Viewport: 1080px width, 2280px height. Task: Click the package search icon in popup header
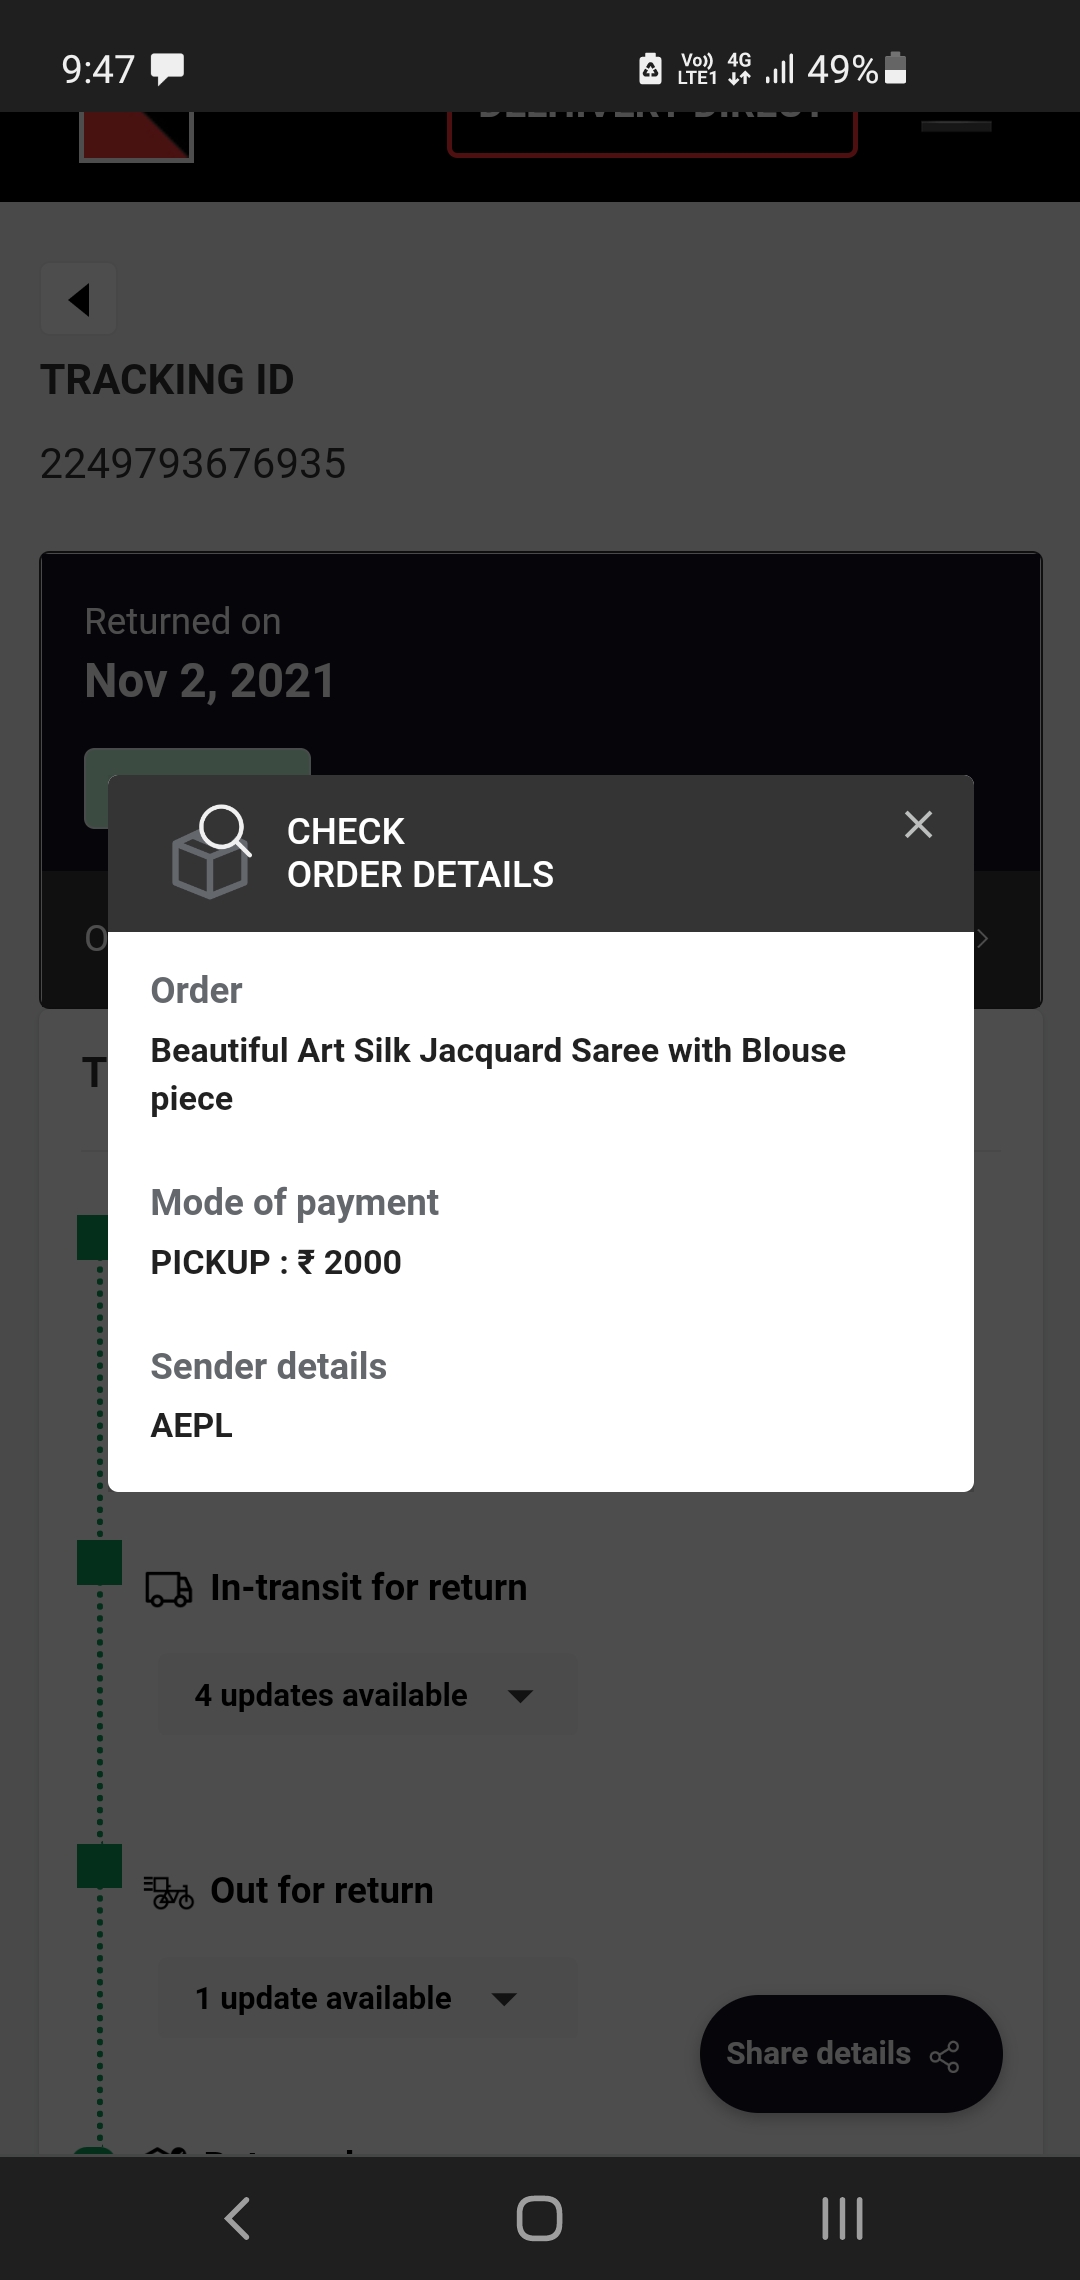point(211,852)
